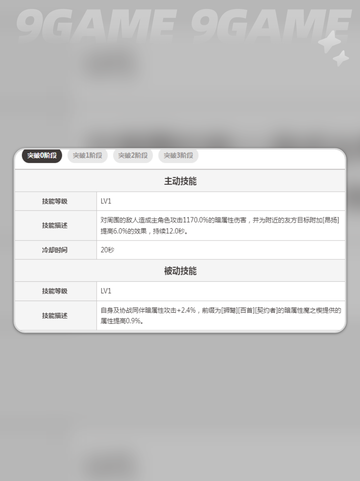360x481 pixels.
Task: Click 技能等级 label under 被动技能
Action: 55,291
